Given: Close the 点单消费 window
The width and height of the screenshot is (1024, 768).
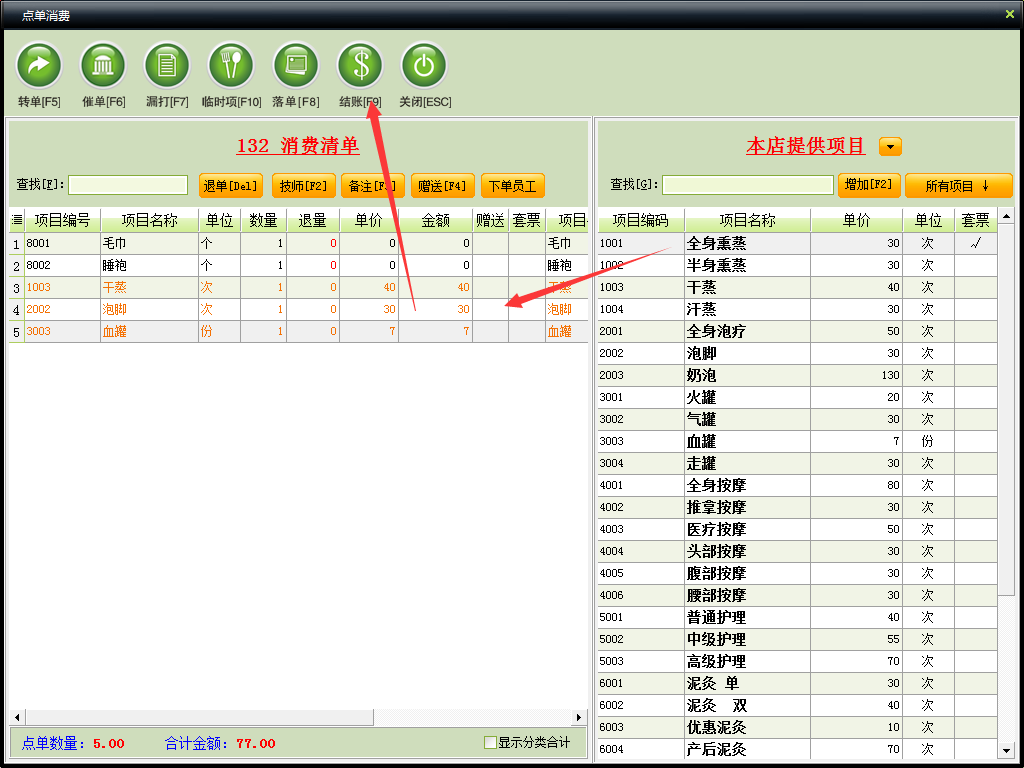Looking at the screenshot, I should [x=1010, y=14].
